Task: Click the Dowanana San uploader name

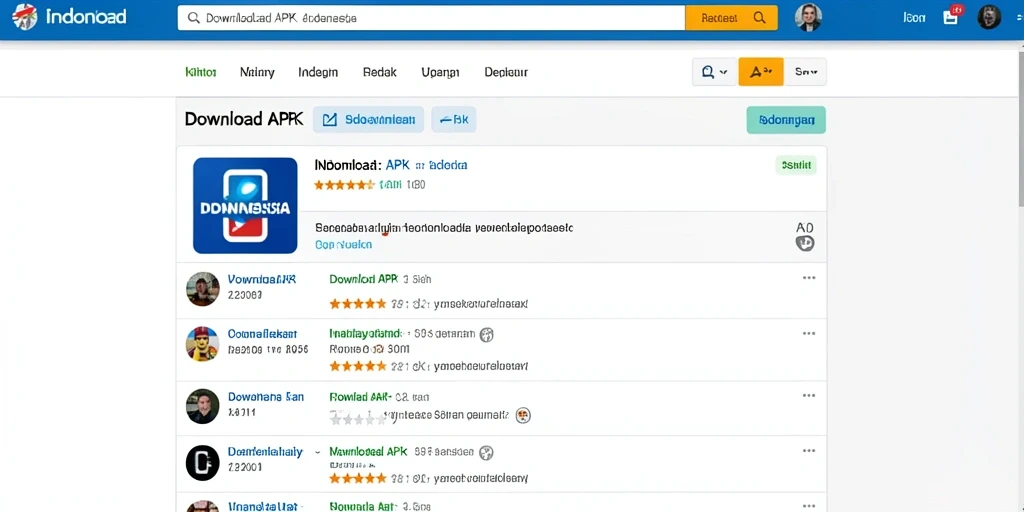Action: pyautogui.click(x=266, y=396)
